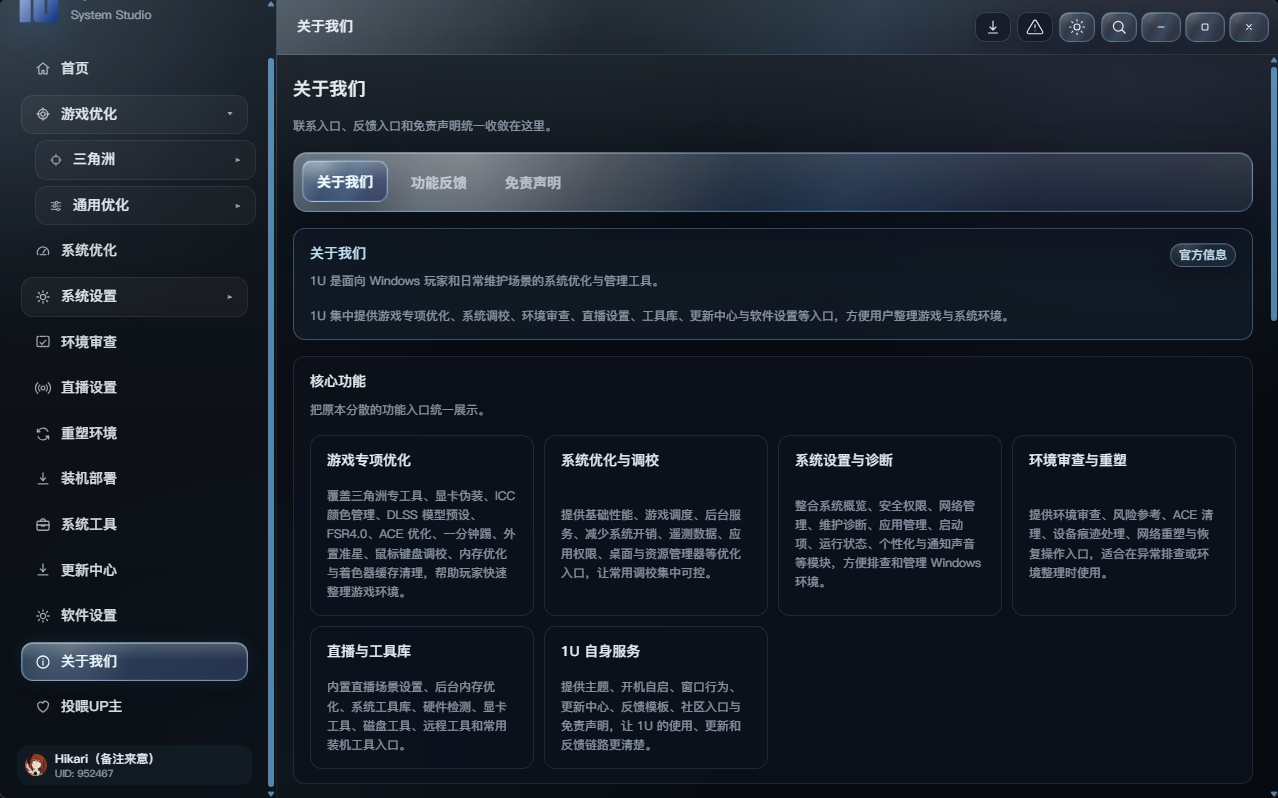
Task: Toggle the sun theme icon
Action: [x=1077, y=27]
